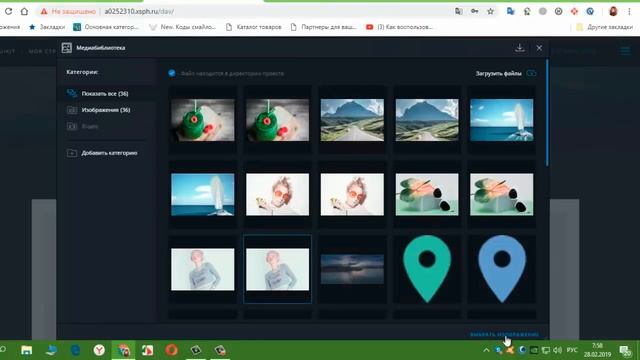The image size is (640, 360).
Task: Select the blue map pin image
Action: (502, 269)
